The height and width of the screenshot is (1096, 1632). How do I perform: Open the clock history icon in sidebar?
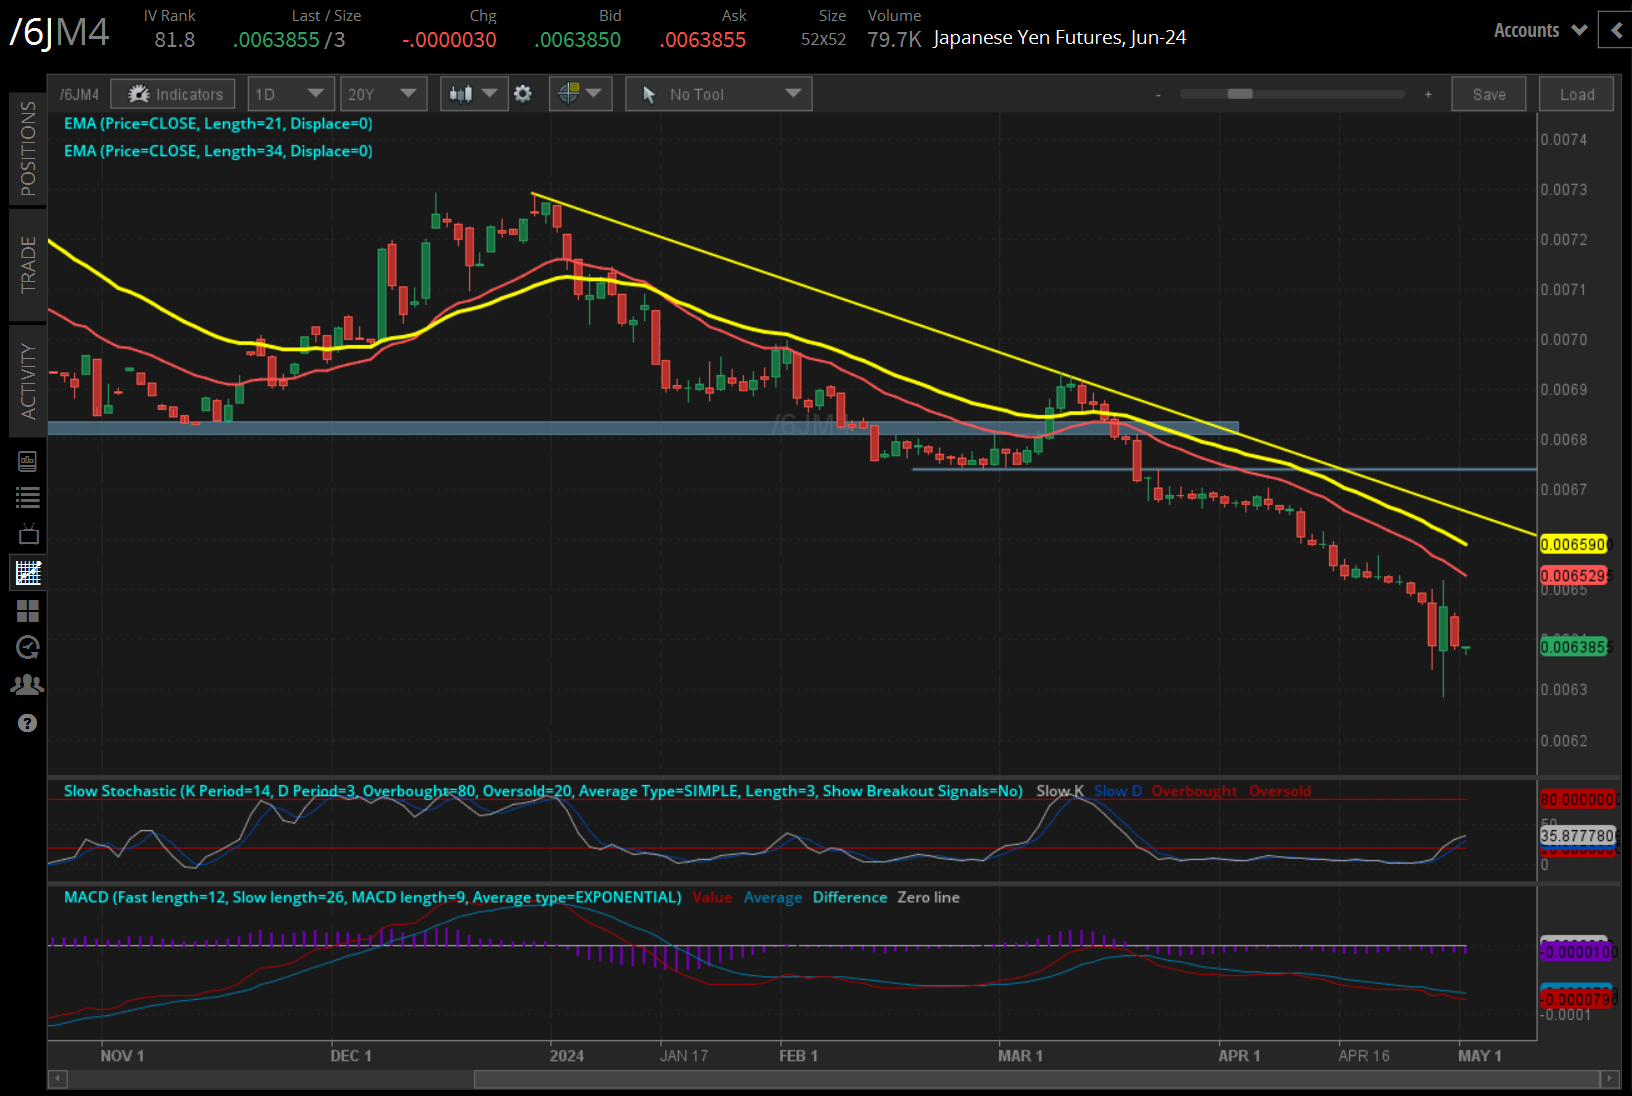coord(28,647)
